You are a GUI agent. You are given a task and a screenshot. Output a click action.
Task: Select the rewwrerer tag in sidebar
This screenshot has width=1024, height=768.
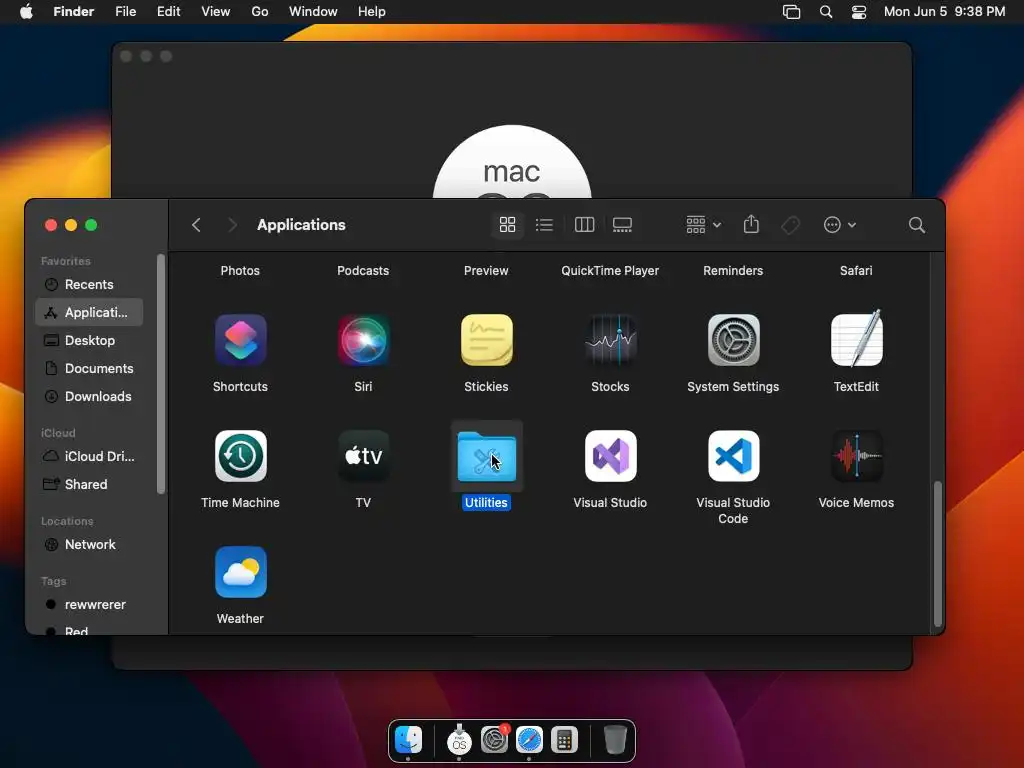(x=89, y=605)
